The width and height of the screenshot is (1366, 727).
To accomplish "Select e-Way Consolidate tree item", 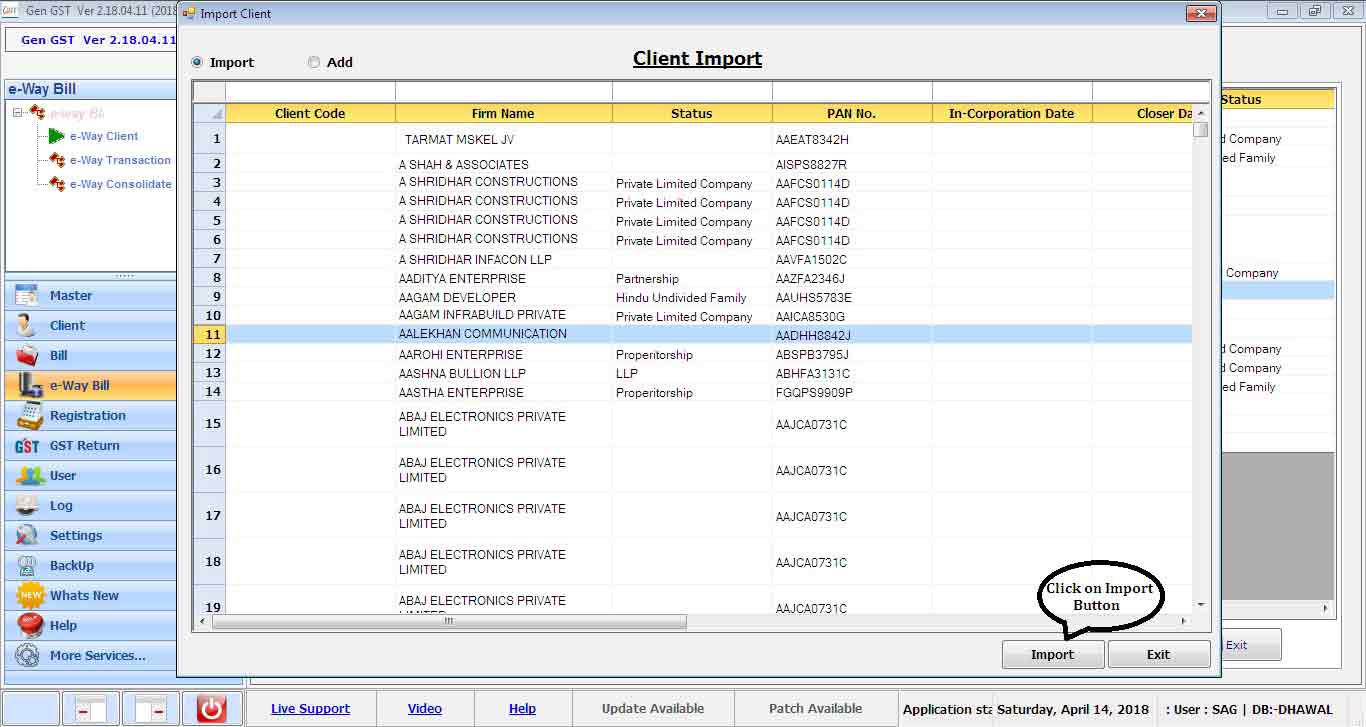I will click(x=120, y=184).
